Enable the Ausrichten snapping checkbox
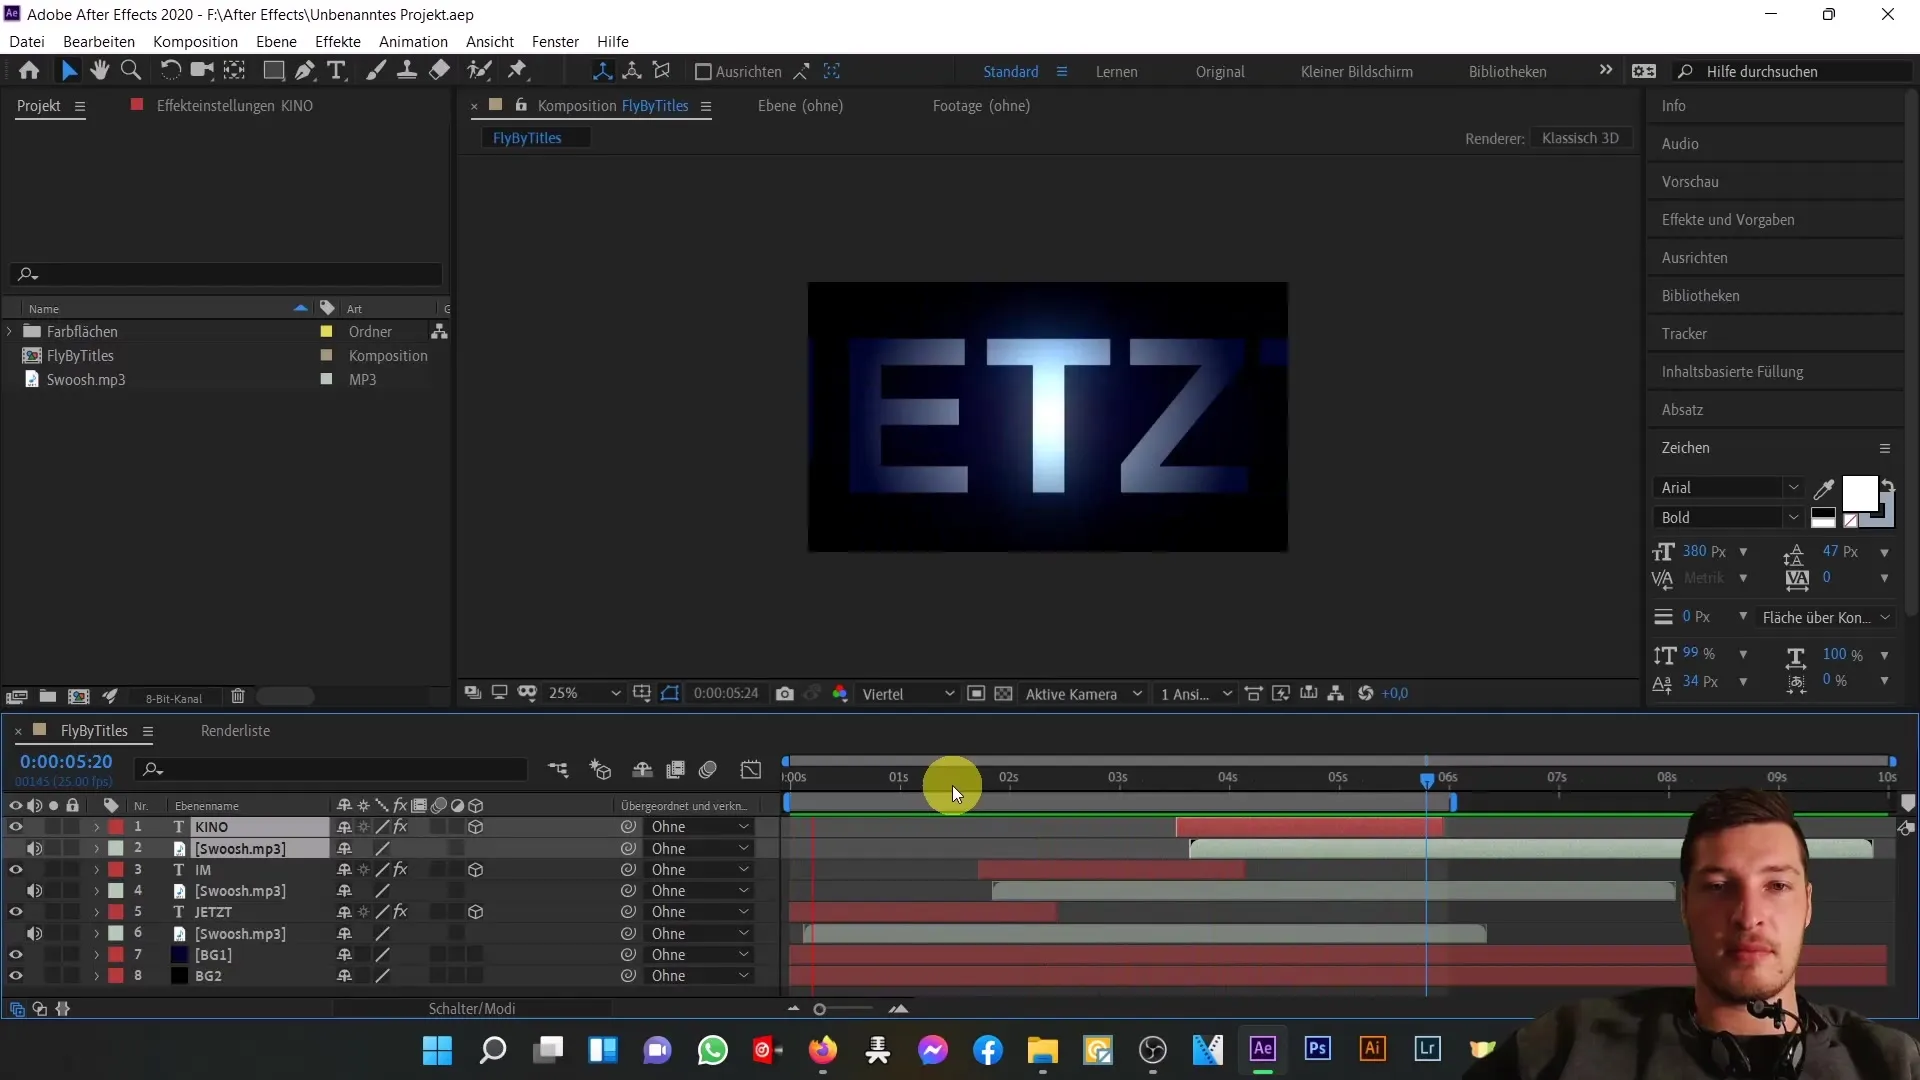The width and height of the screenshot is (1920, 1080). [703, 72]
